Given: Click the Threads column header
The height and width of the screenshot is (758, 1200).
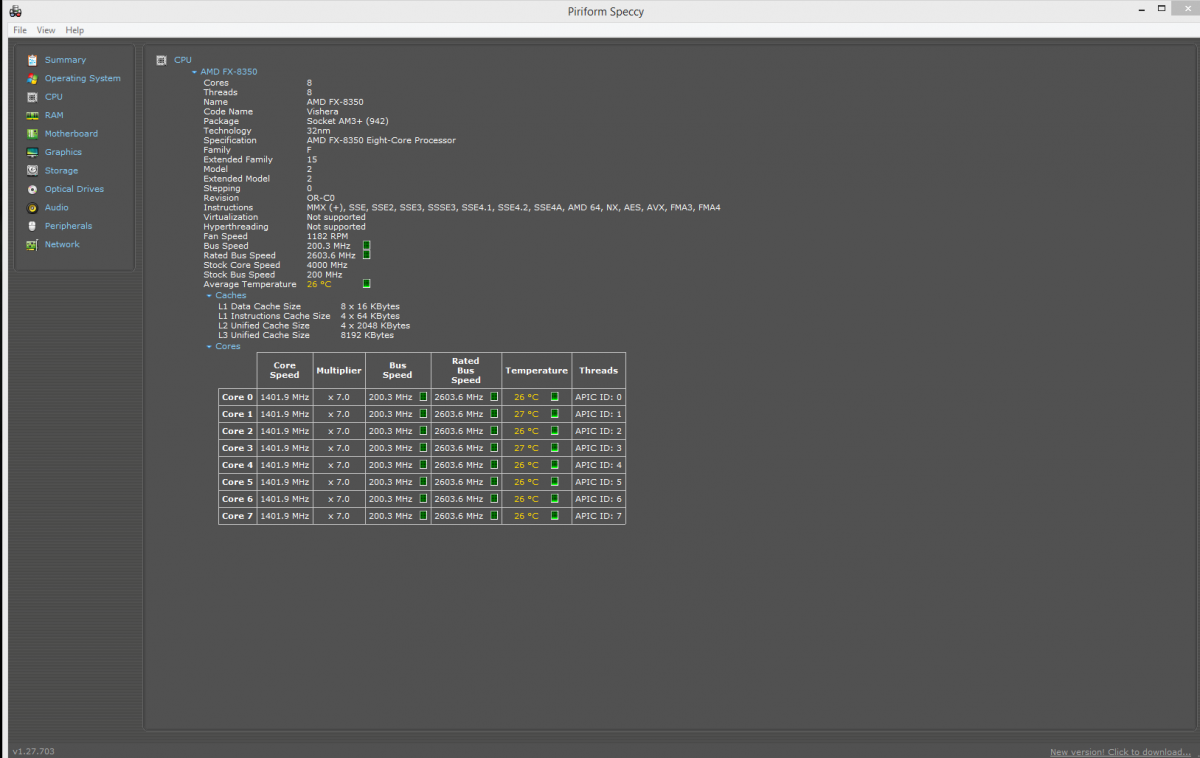Looking at the screenshot, I should tap(599, 370).
